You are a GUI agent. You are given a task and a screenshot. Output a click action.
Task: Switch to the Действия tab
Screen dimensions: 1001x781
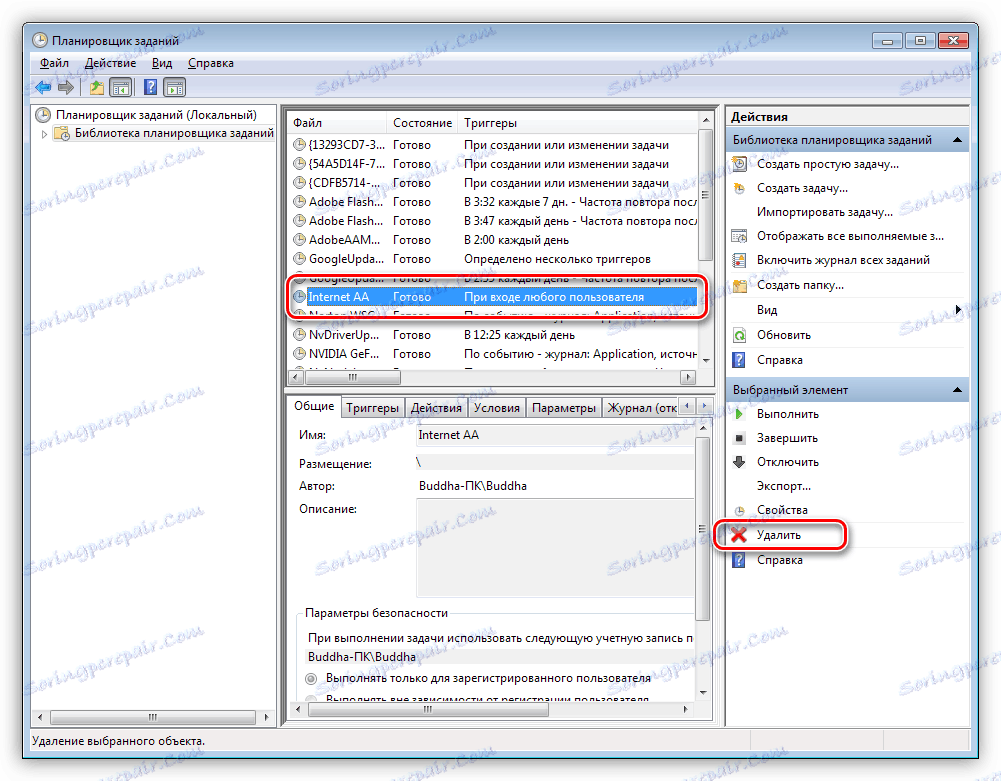click(x=436, y=408)
